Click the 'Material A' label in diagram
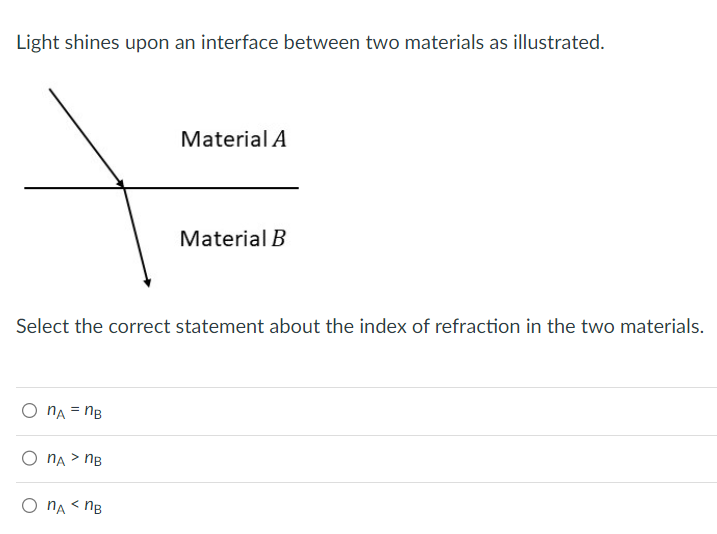 (x=233, y=139)
